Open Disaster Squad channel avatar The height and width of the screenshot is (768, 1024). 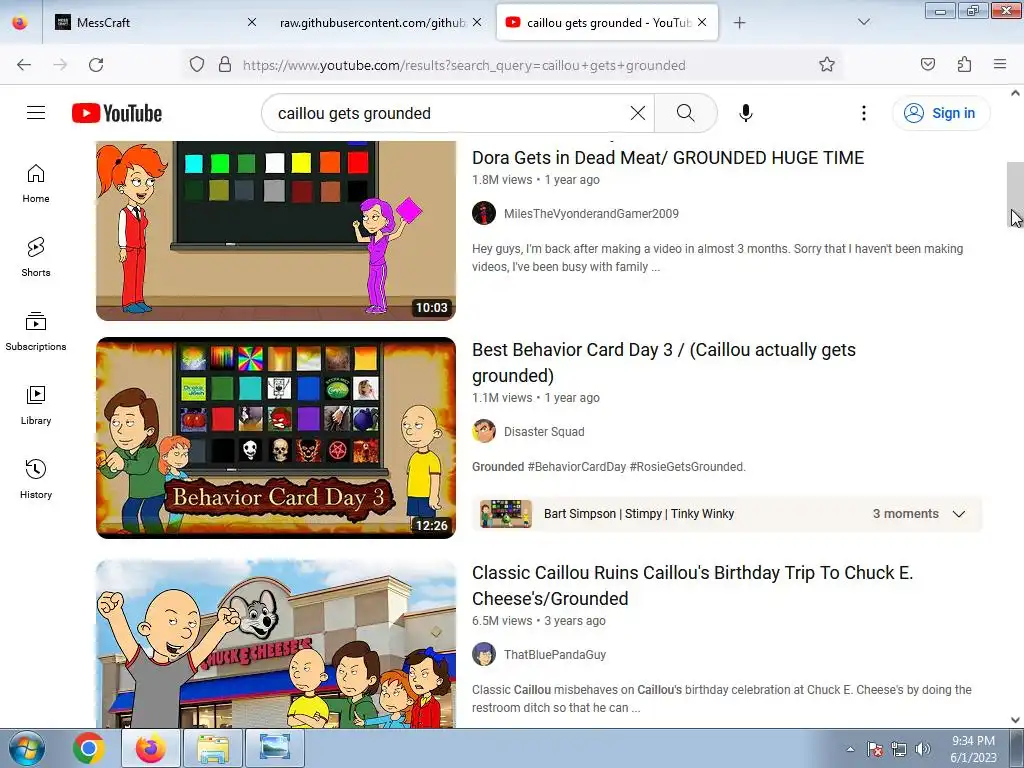click(484, 432)
